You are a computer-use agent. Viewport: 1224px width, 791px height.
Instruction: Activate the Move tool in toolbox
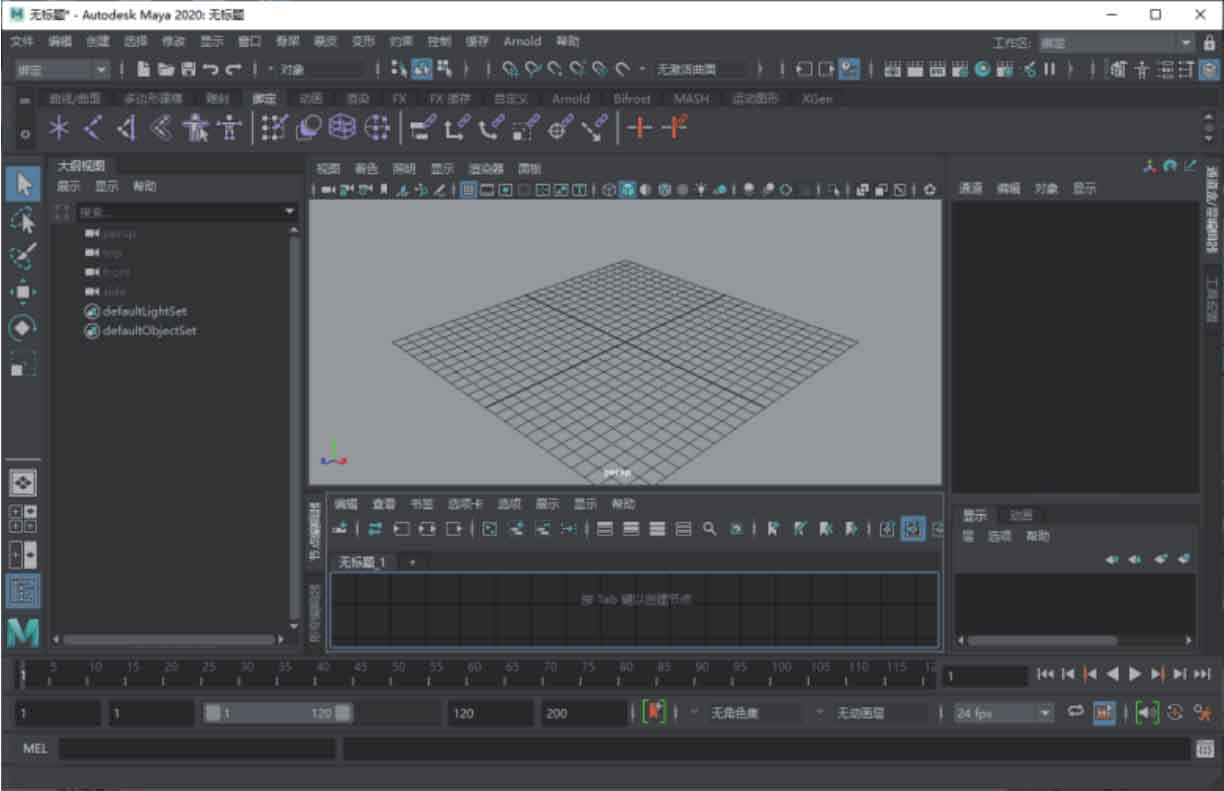coord(23,291)
